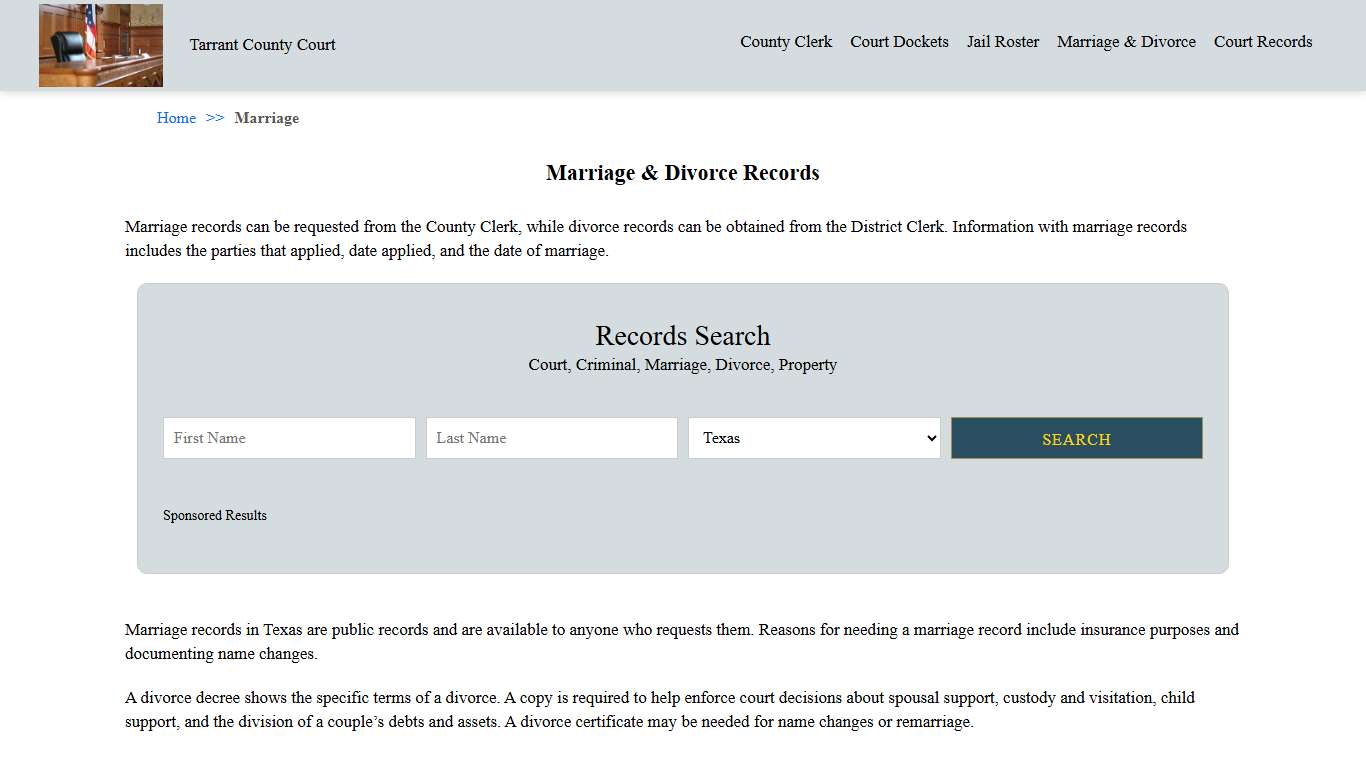Click paragraph starting 'A divorce decree shows'
This screenshot has width=1366, height=768.
[660, 710]
